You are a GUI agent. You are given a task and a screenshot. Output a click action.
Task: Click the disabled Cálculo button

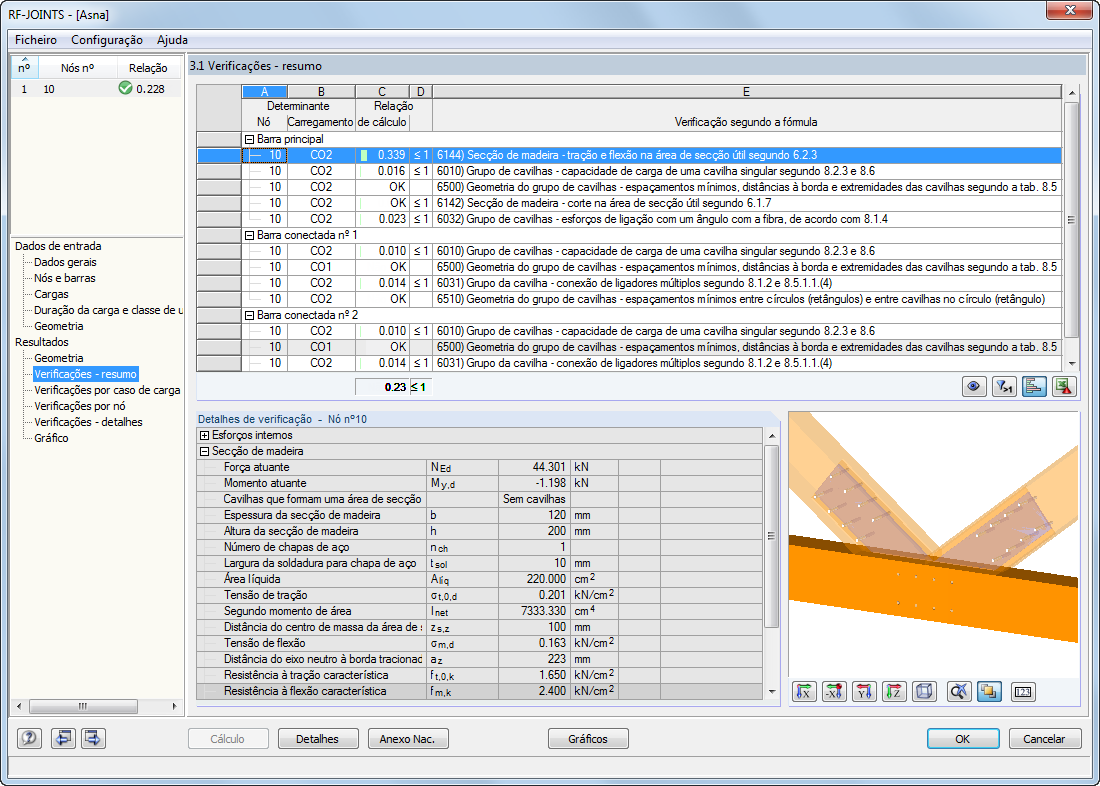click(228, 739)
